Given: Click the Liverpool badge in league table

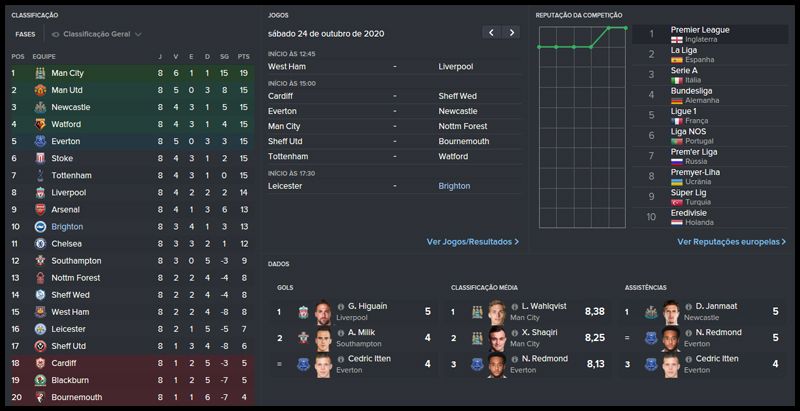Looking at the screenshot, I should click(x=40, y=192).
